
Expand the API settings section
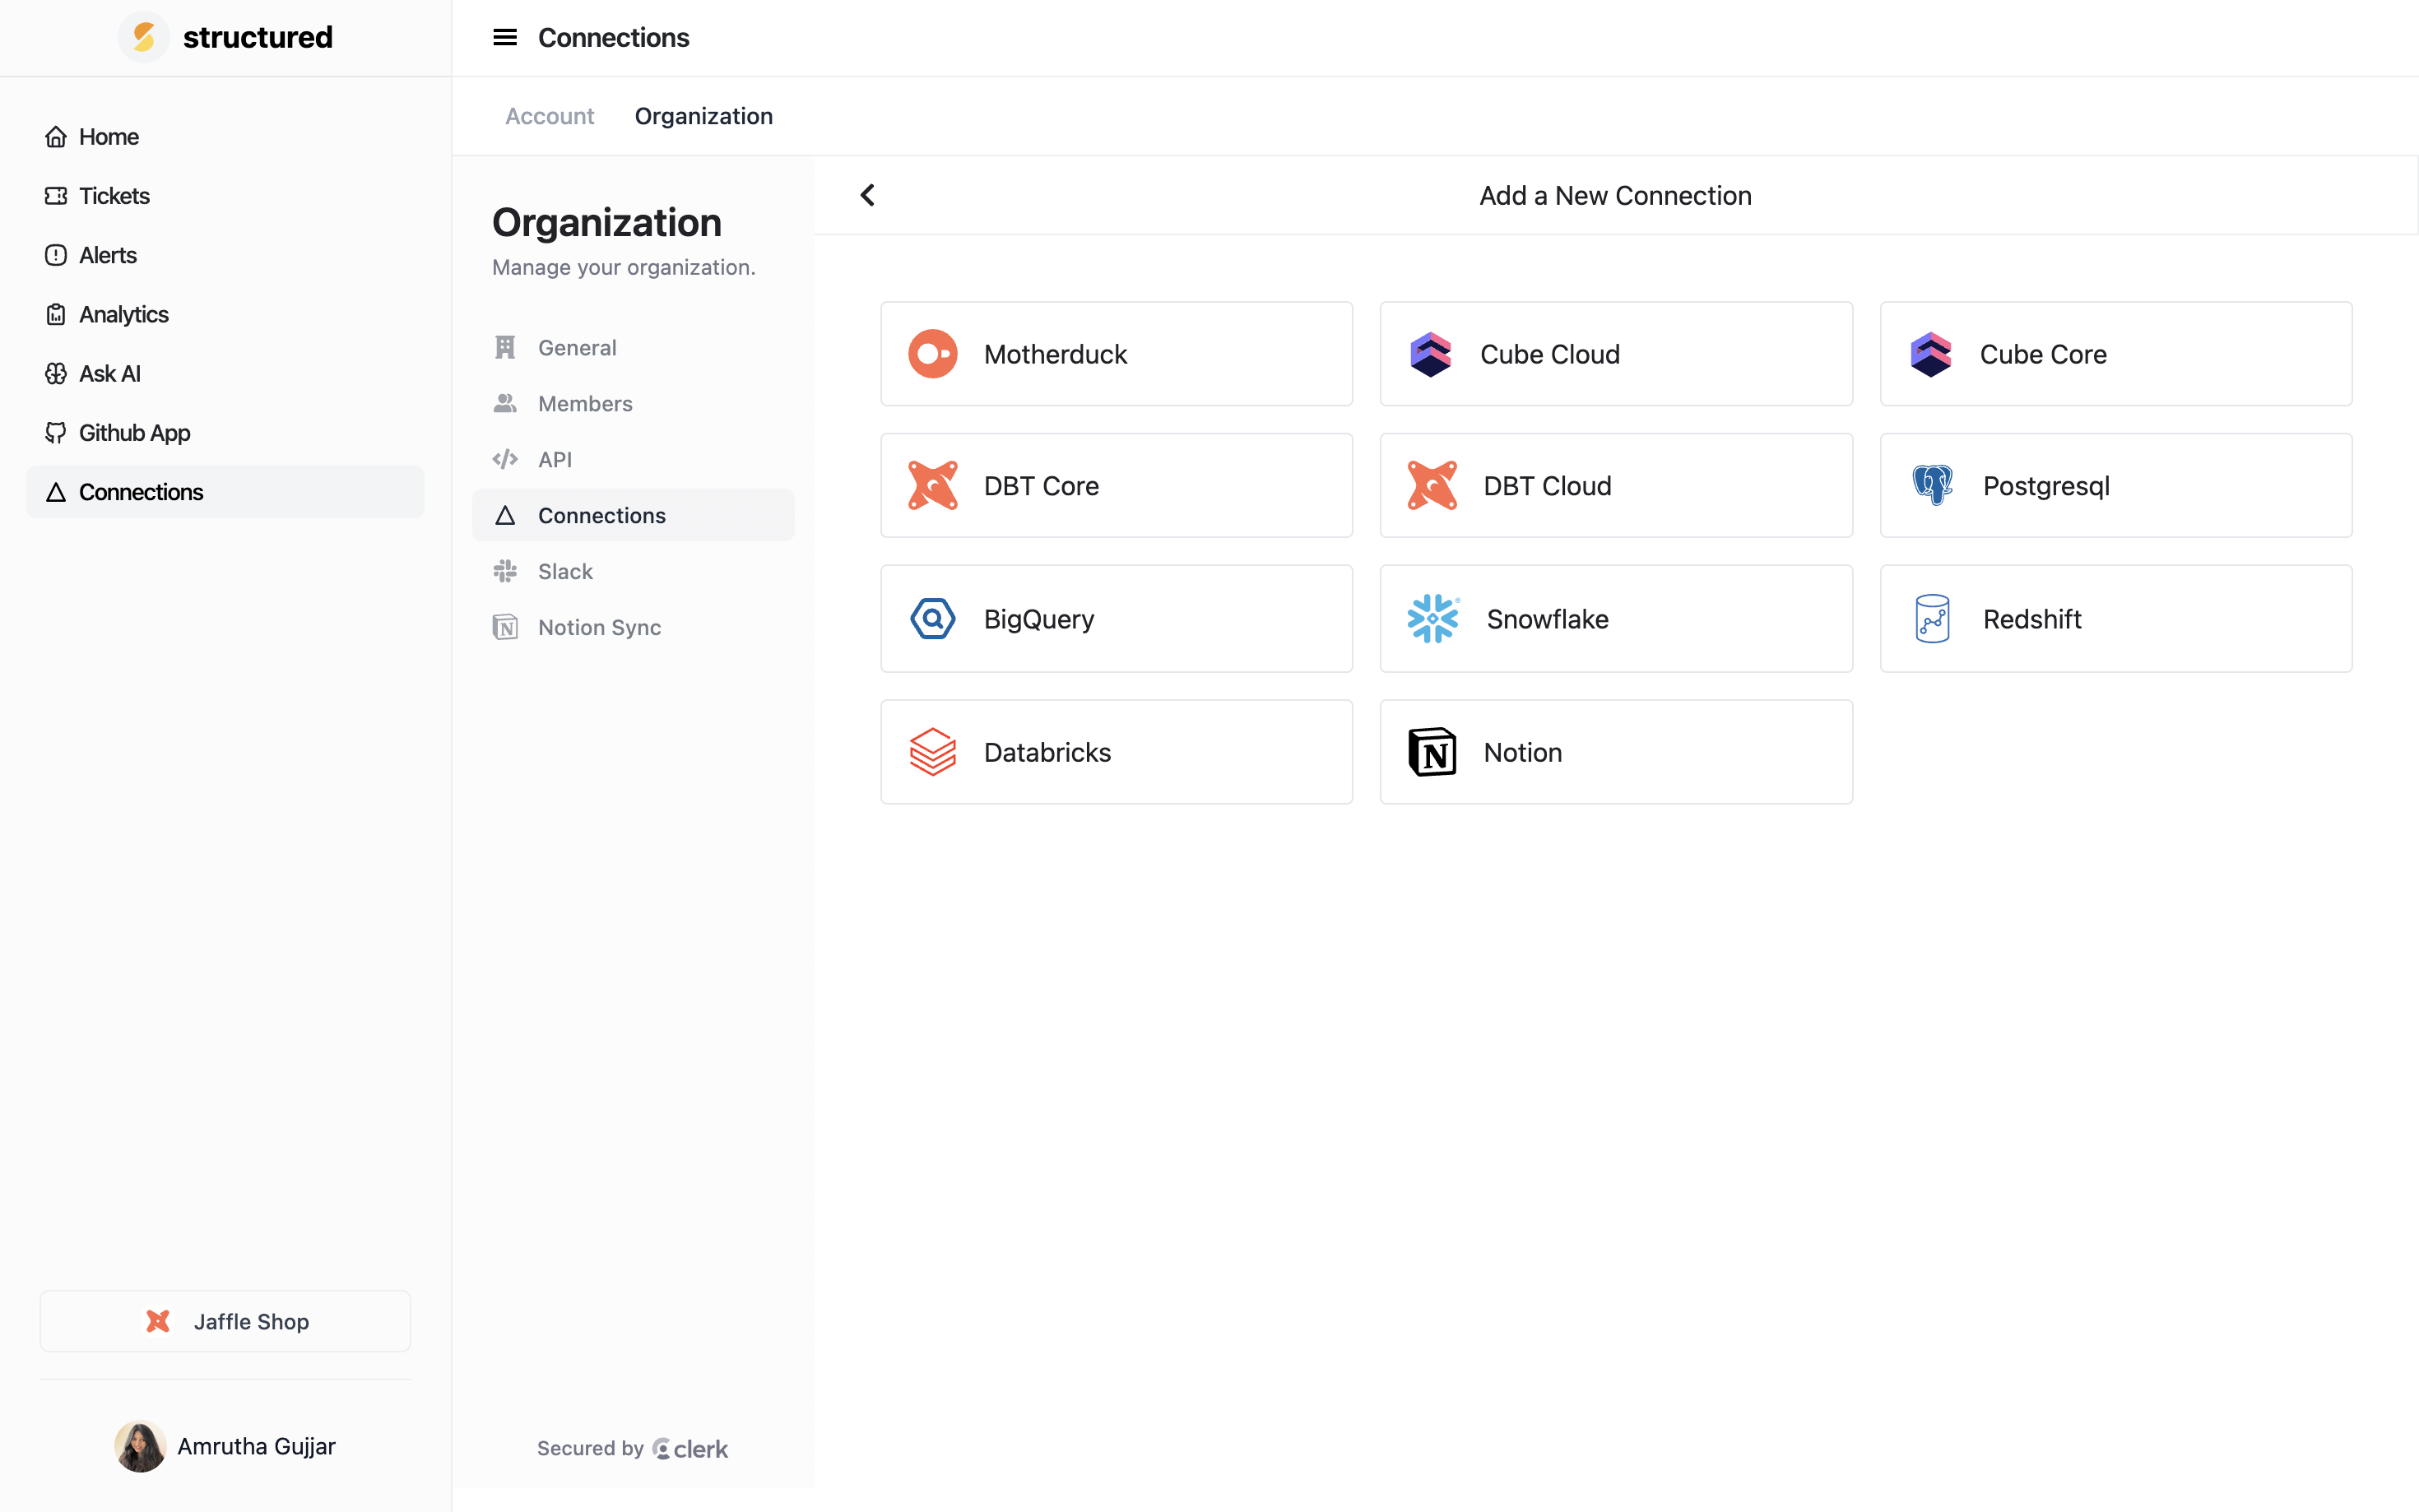pos(554,458)
